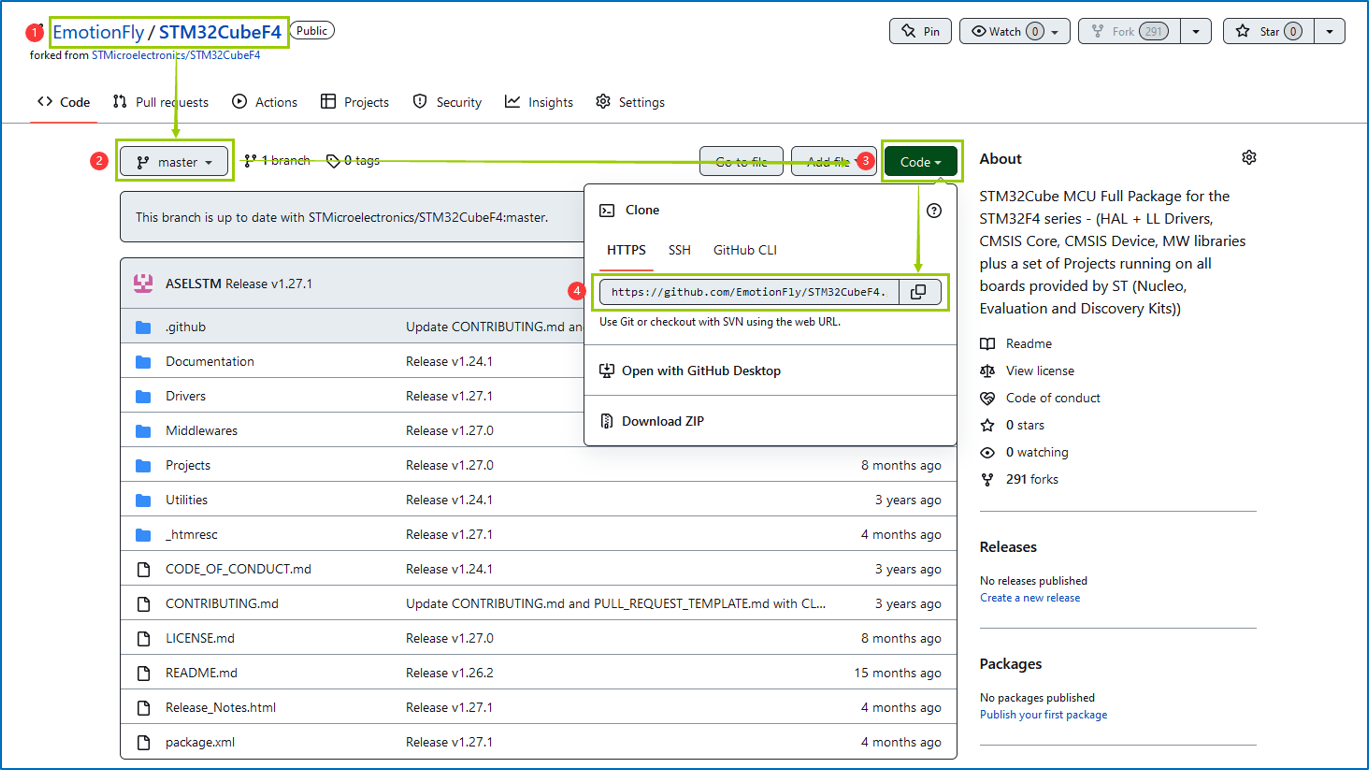Image resolution: width=1369 pixels, height=770 pixels.
Task: Open the Add file dropdown
Action: (833, 162)
